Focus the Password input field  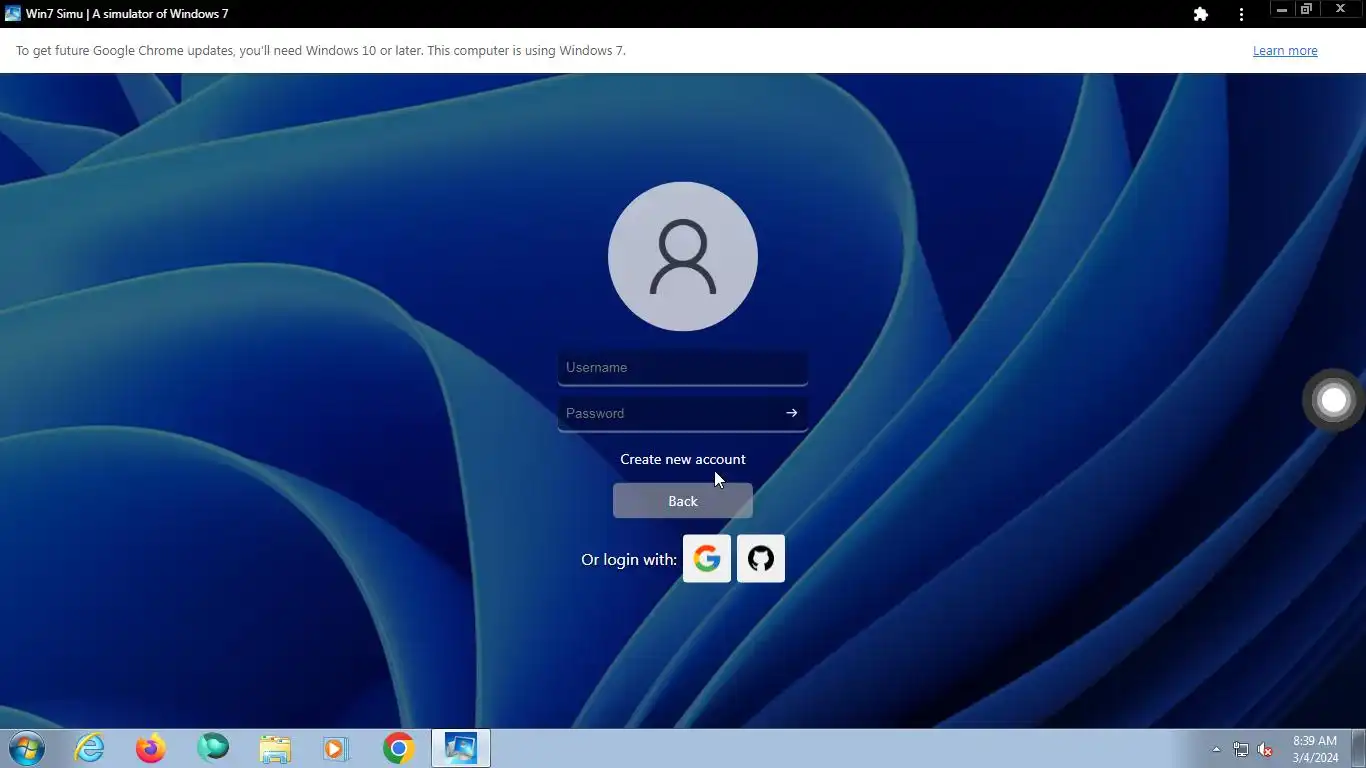click(683, 414)
